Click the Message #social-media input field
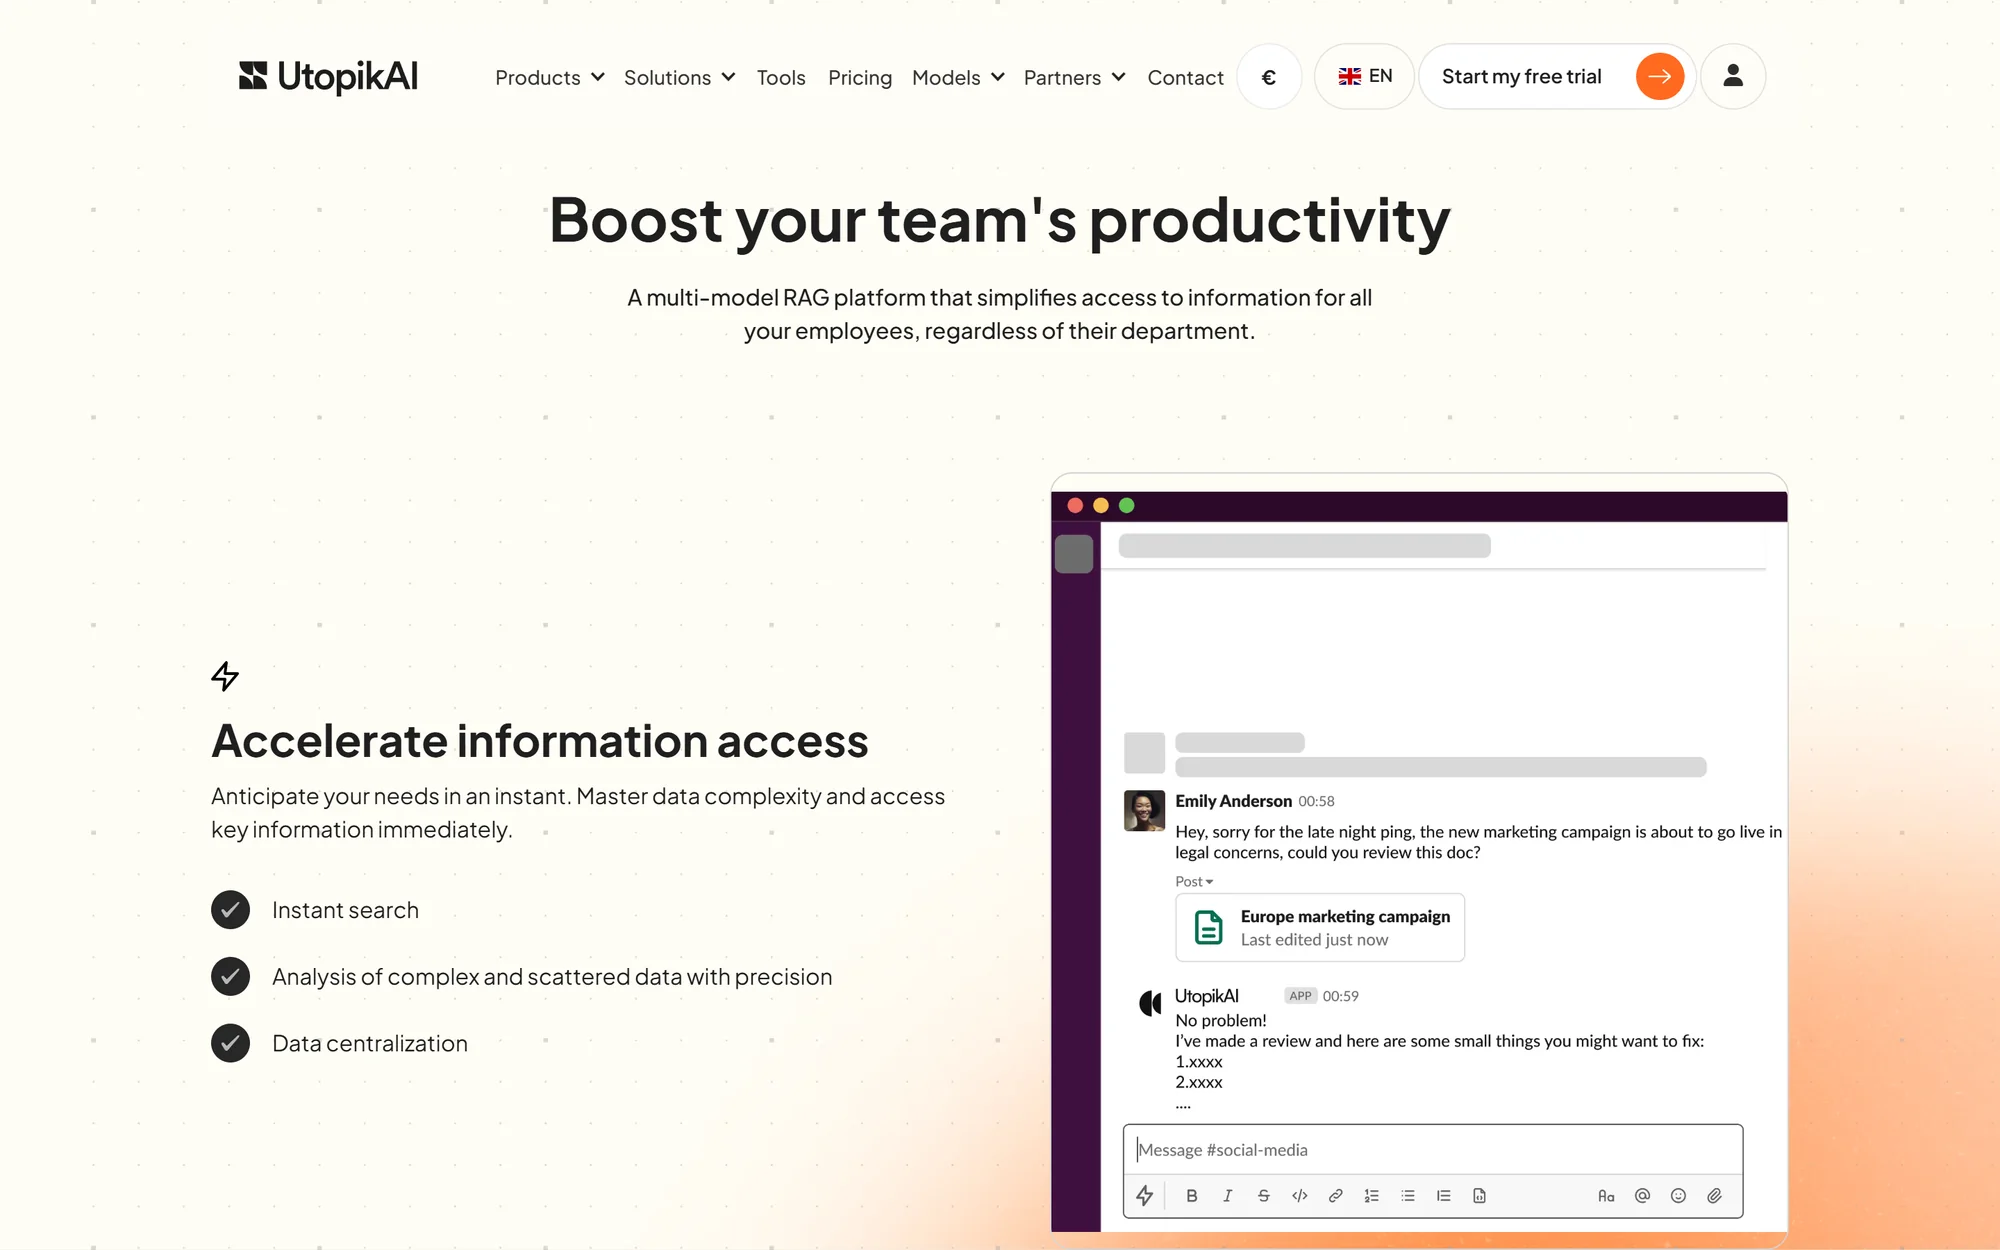Image resolution: width=2000 pixels, height=1250 pixels. tap(1433, 1150)
